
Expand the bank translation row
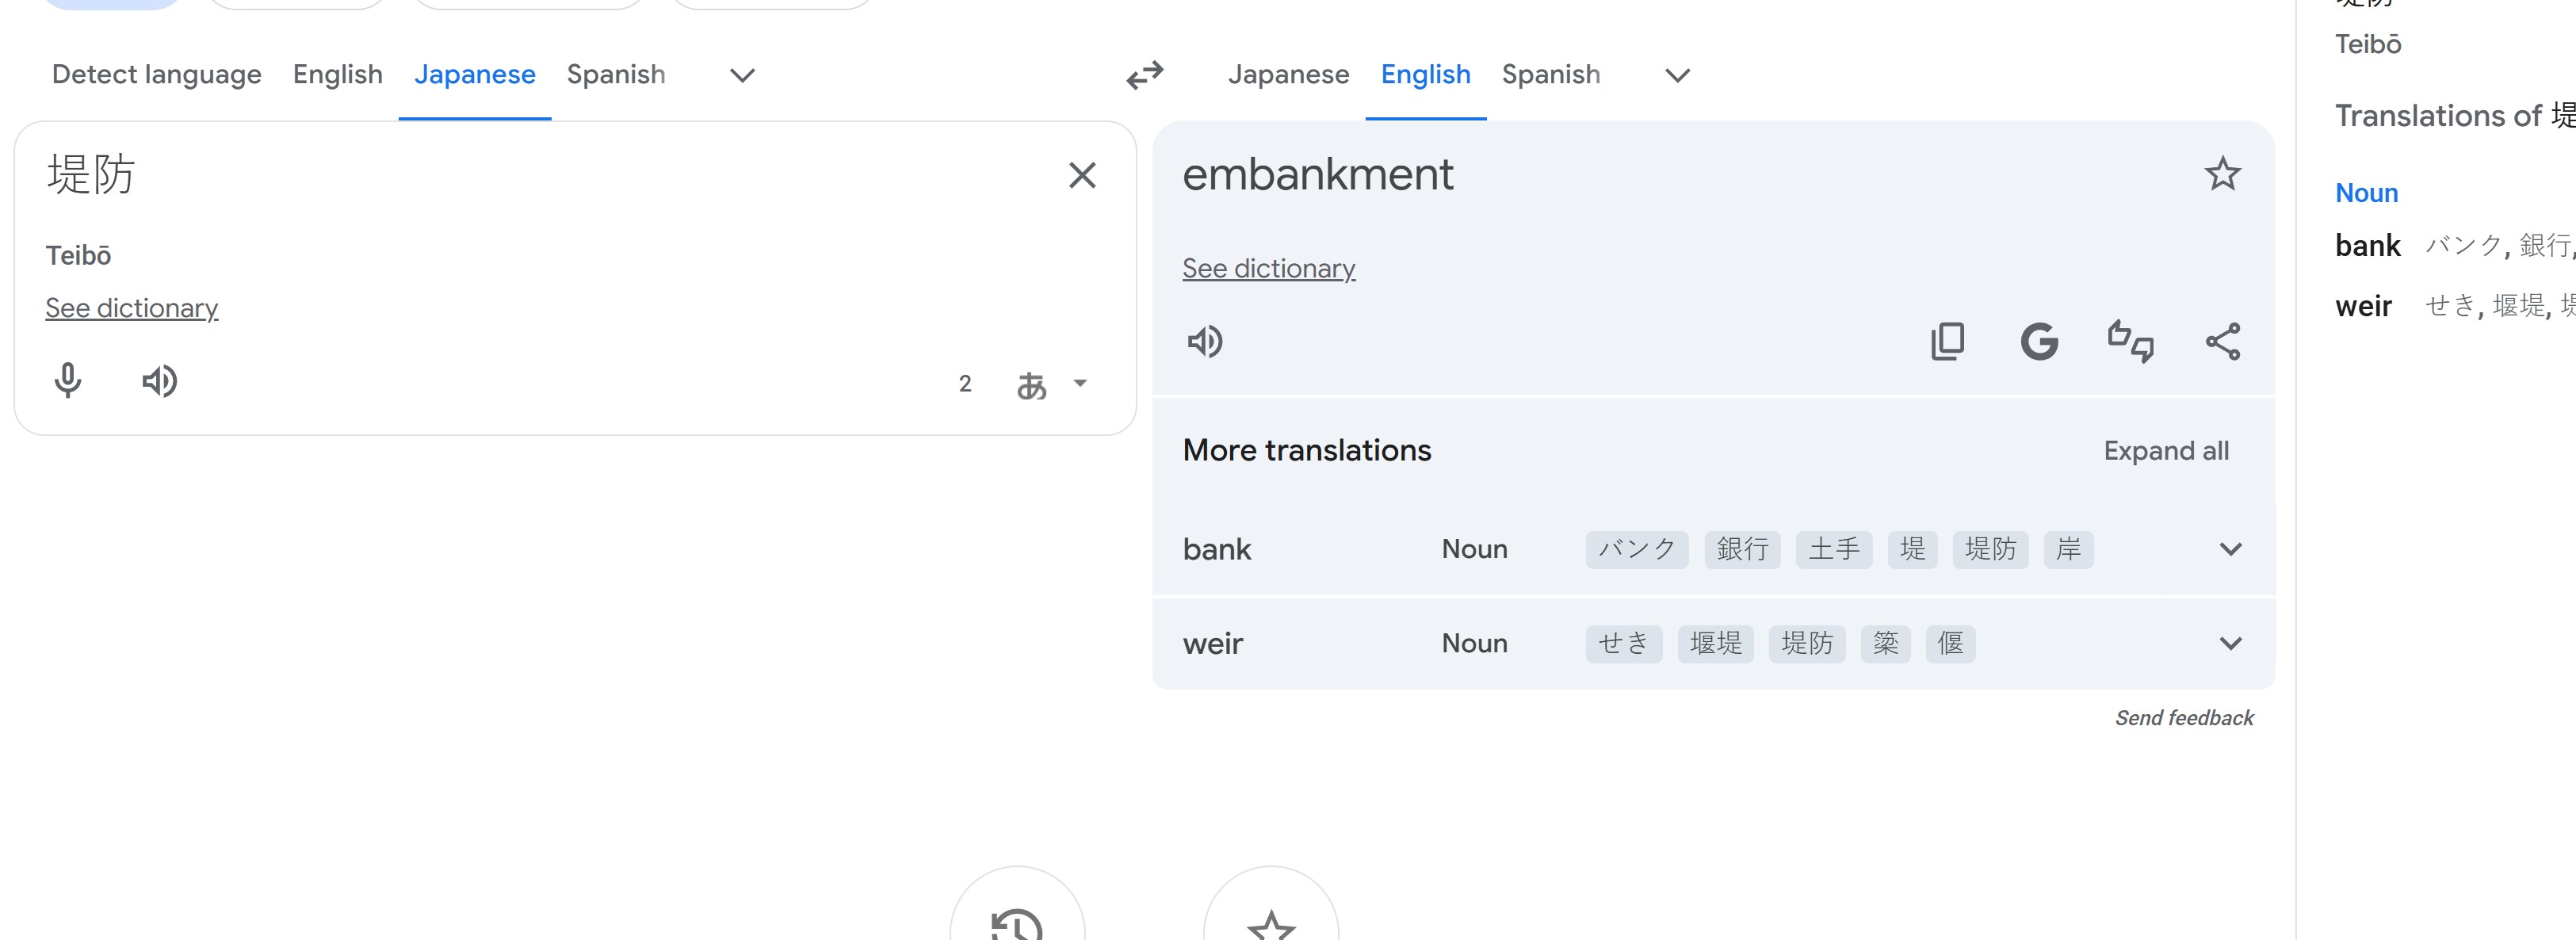[x=2230, y=549]
